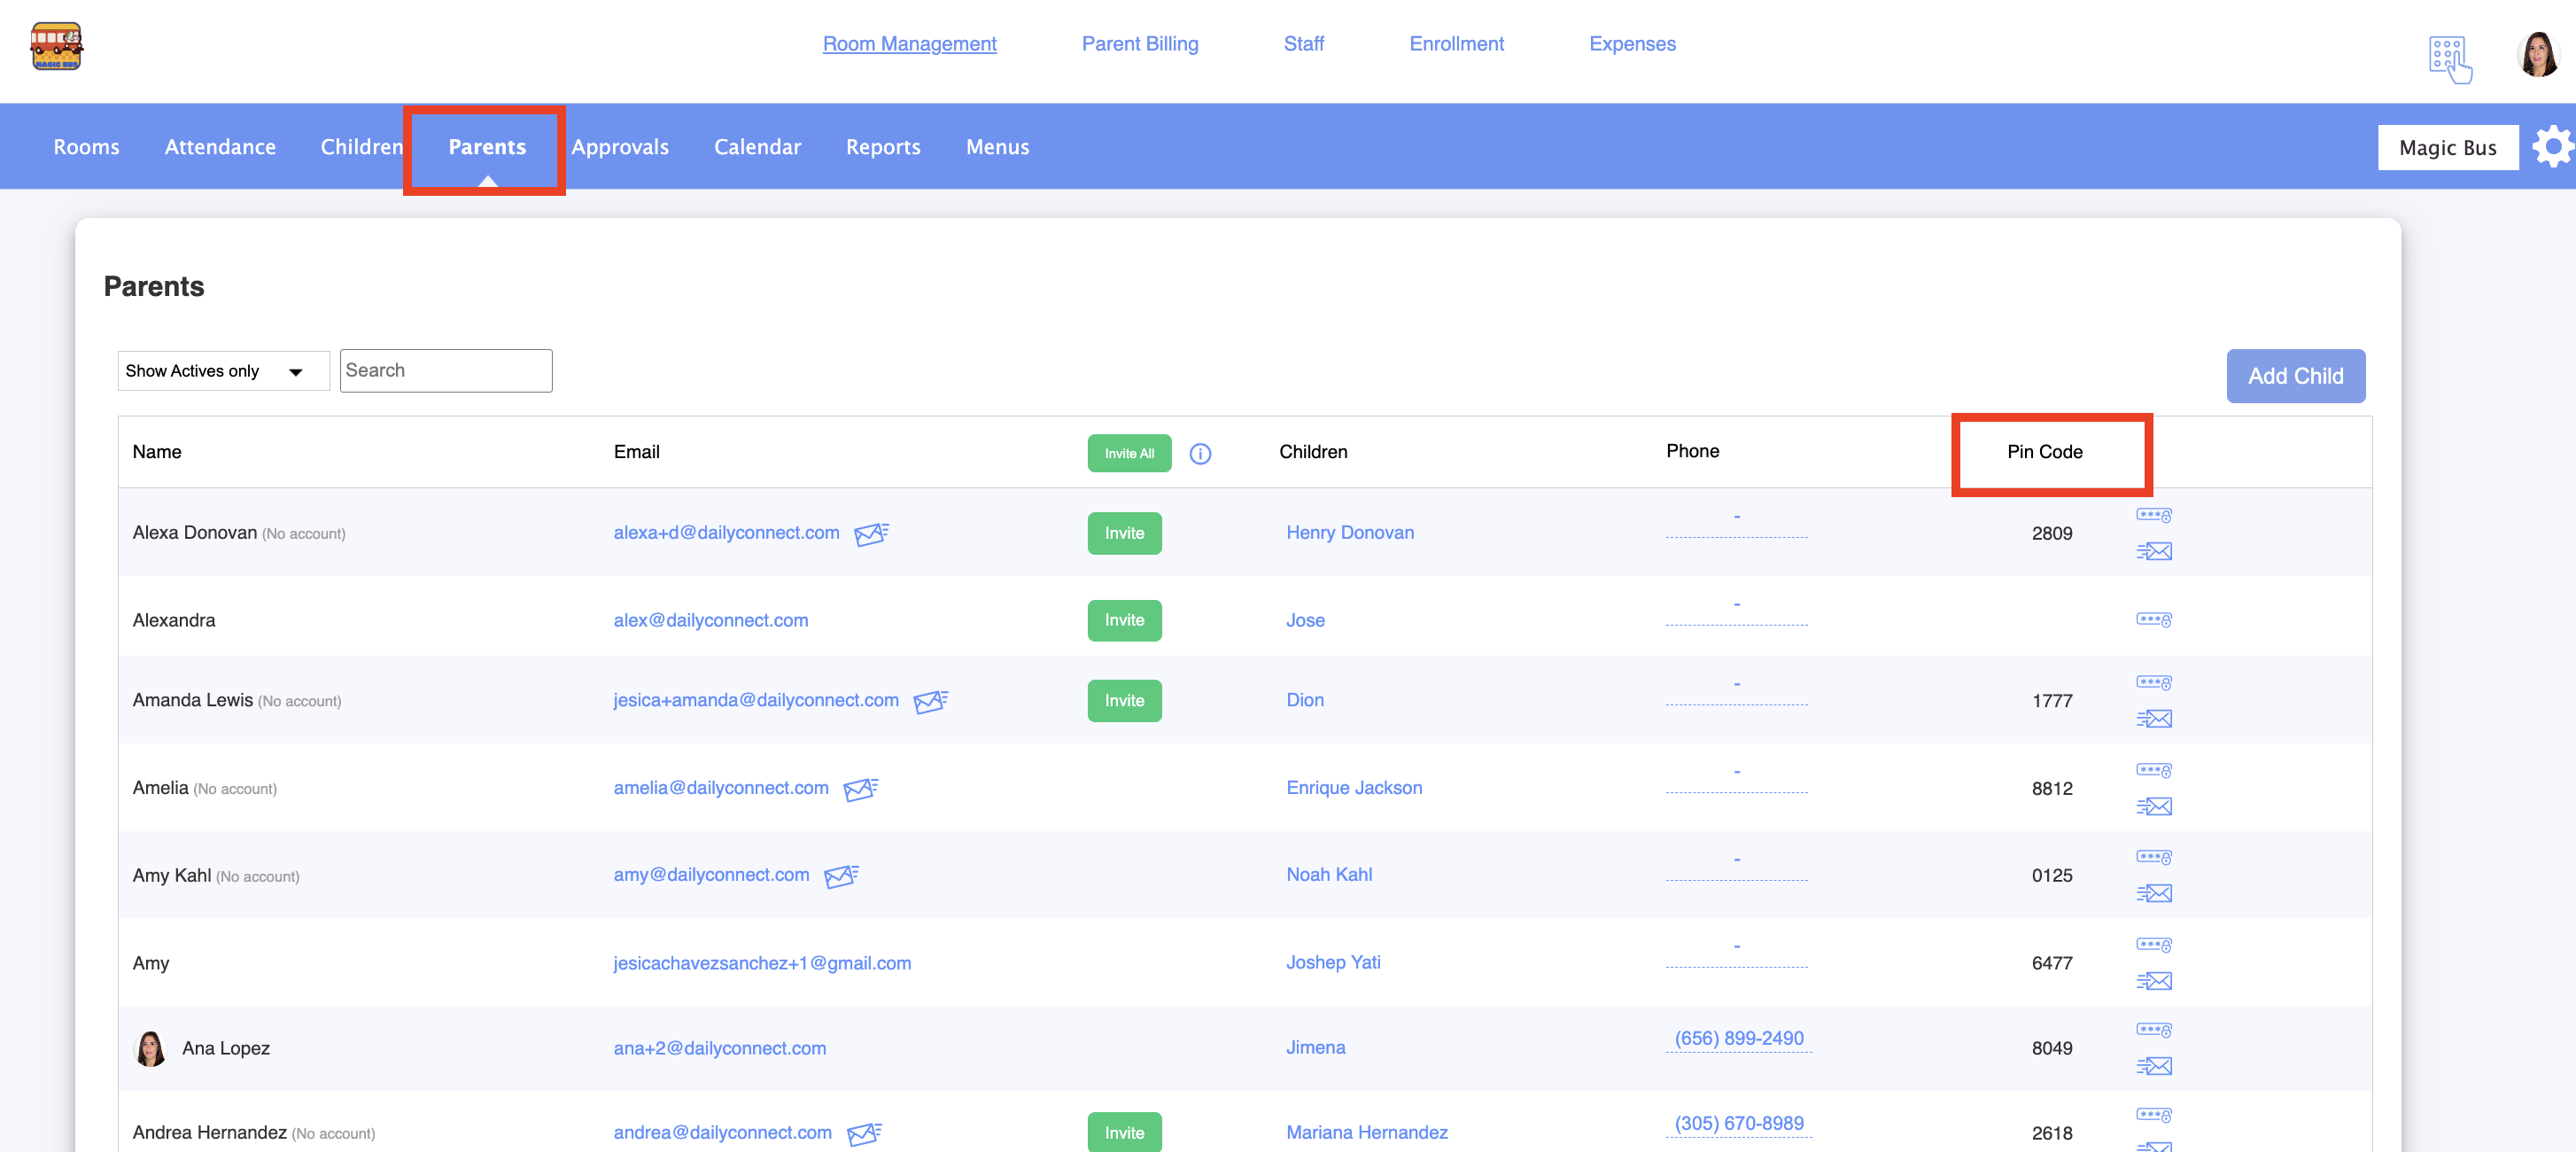The width and height of the screenshot is (2576, 1152).
Task: Open the user profile avatar menu
Action: (2538, 54)
